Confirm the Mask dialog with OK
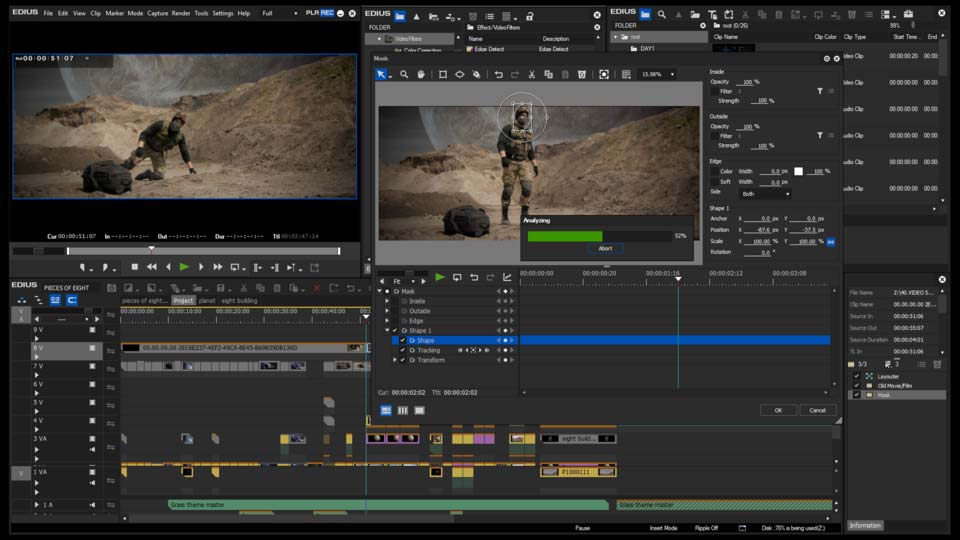This screenshot has width=960, height=540. [778, 410]
